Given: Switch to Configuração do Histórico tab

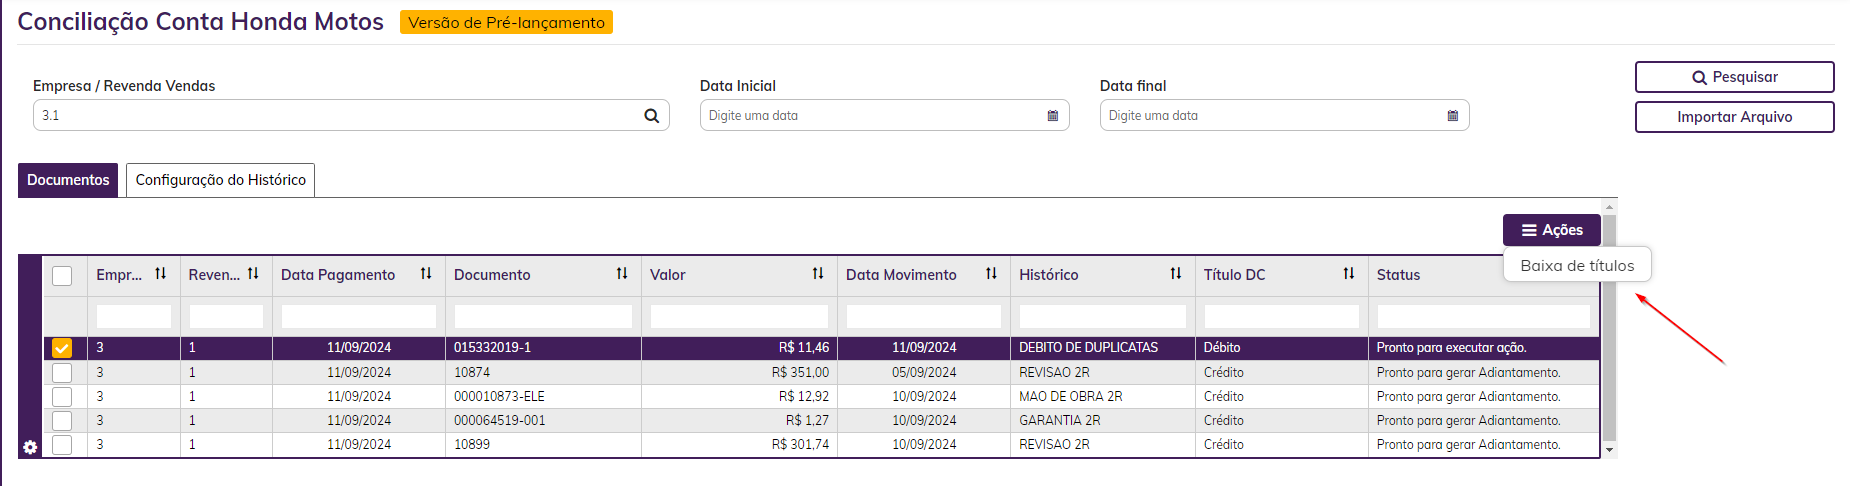Looking at the screenshot, I should (220, 180).
